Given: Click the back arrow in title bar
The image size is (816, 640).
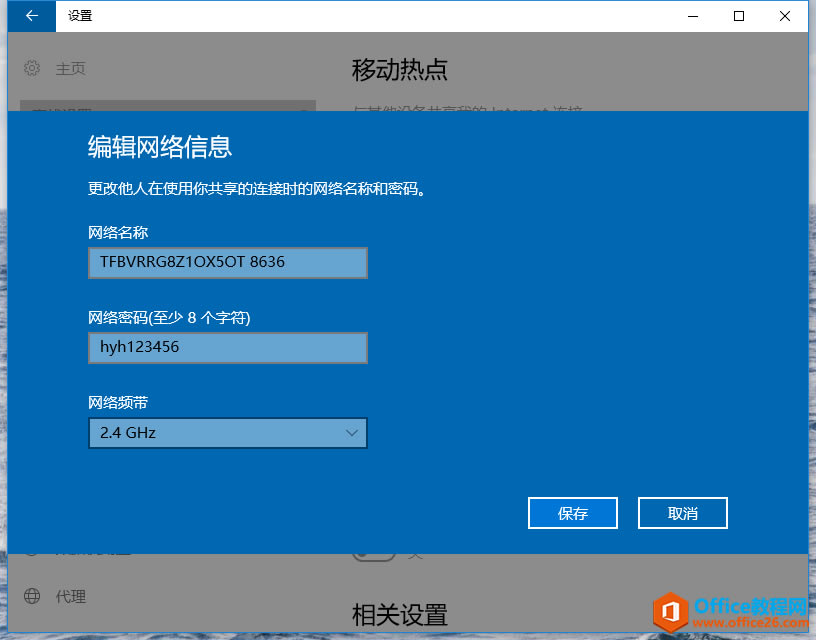Looking at the screenshot, I should point(32,16).
